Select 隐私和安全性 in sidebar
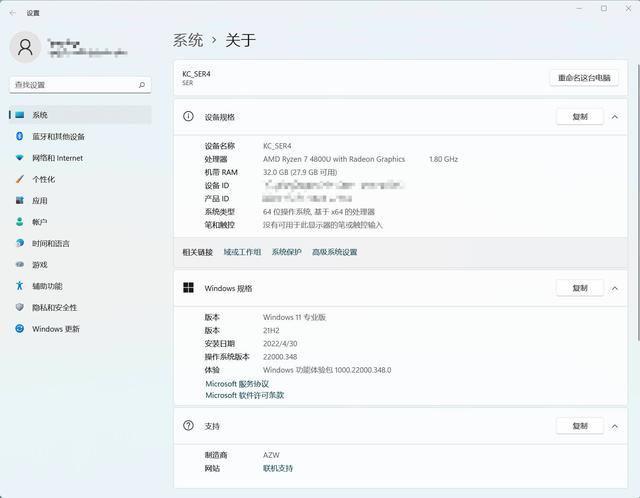Screen dimensions: 640x498 pyautogui.click(x=54, y=308)
